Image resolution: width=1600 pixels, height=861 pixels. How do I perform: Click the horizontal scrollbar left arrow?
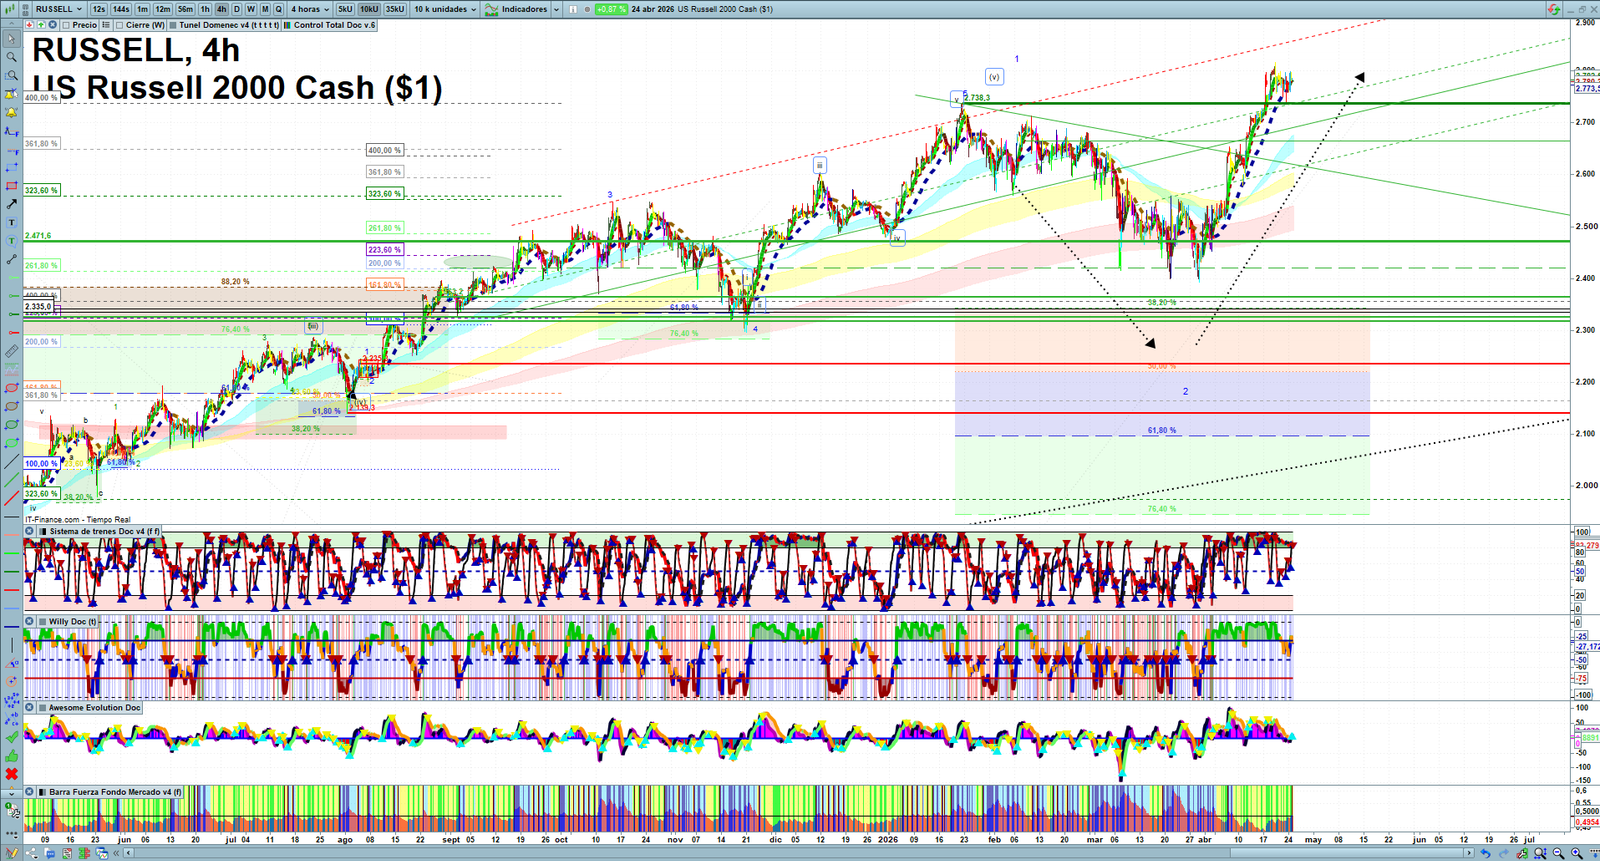(130, 853)
